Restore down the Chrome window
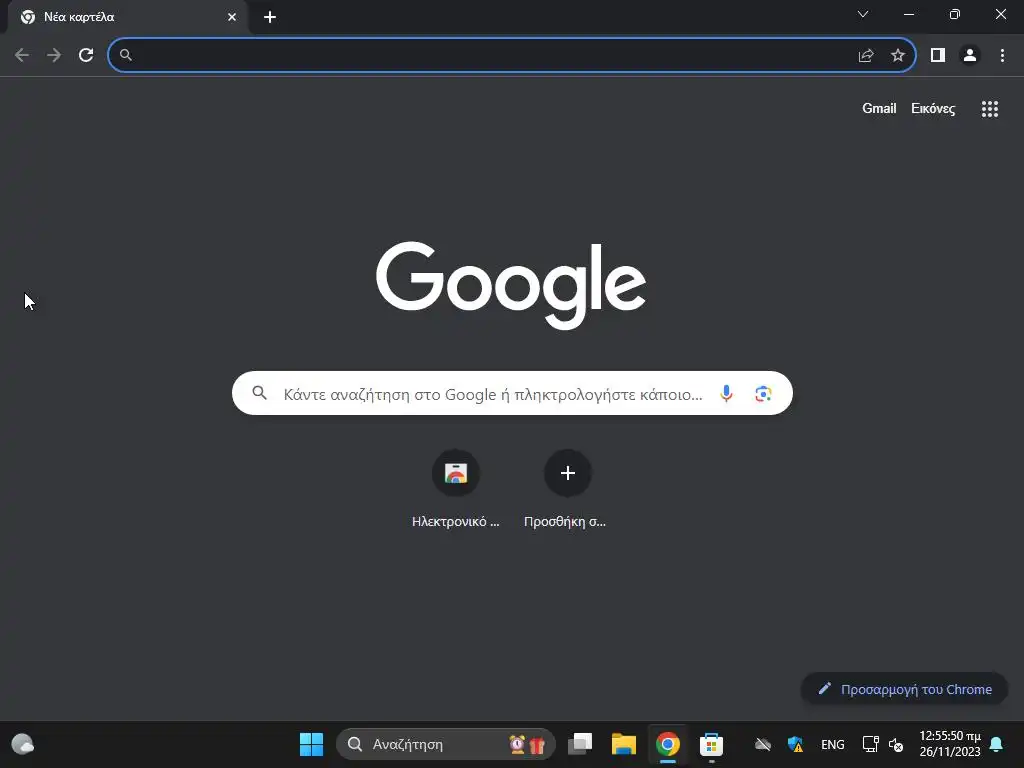Image resolution: width=1024 pixels, height=768 pixels. coord(955,14)
